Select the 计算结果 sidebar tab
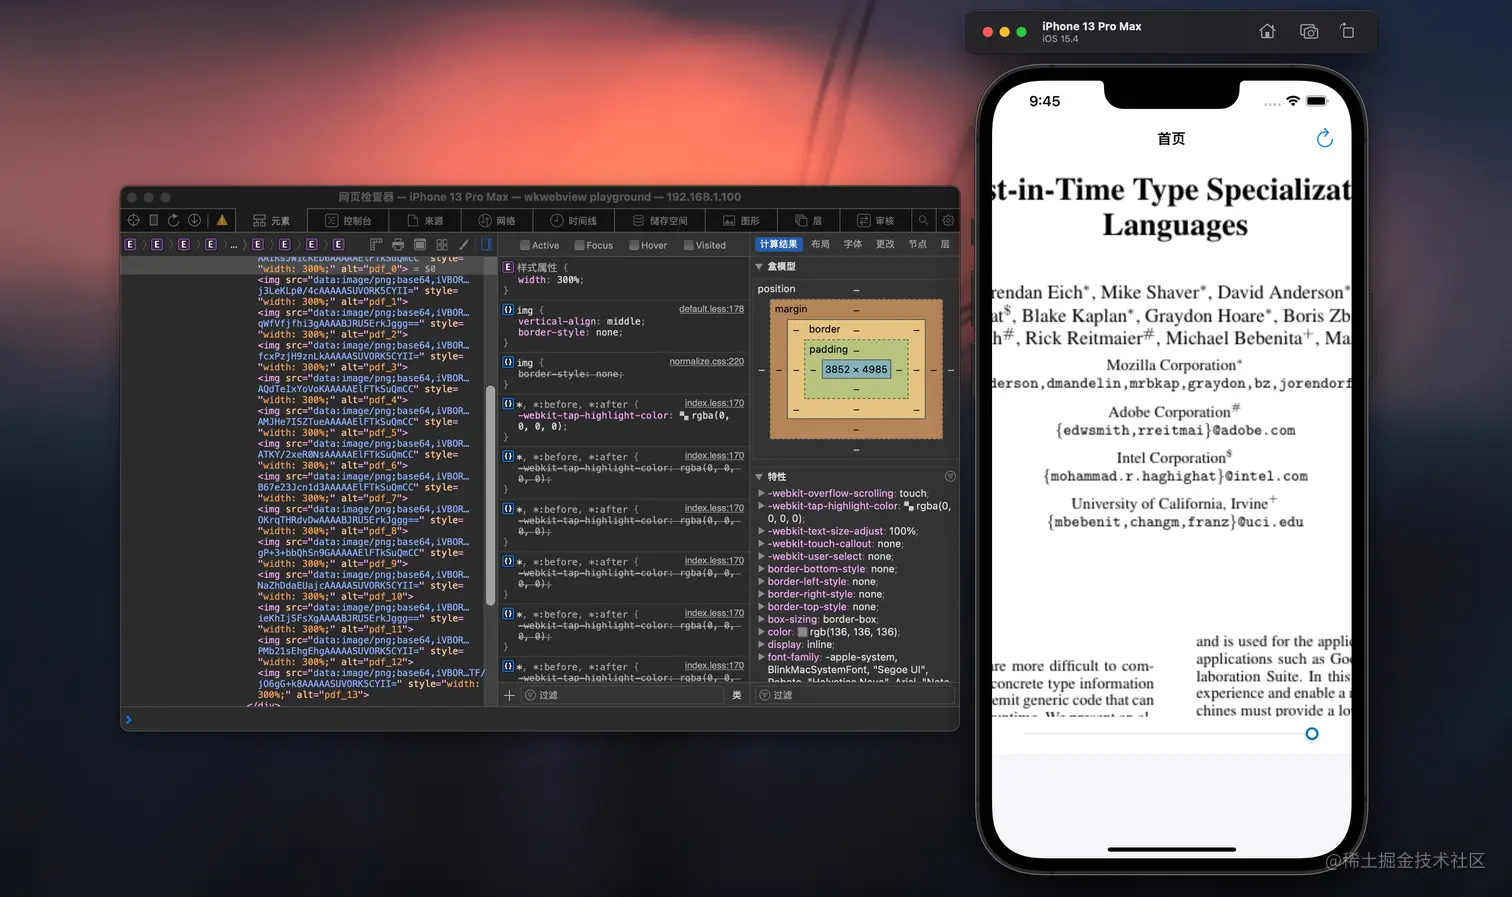Viewport: 1512px width, 897px height. click(x=778, y=244)
